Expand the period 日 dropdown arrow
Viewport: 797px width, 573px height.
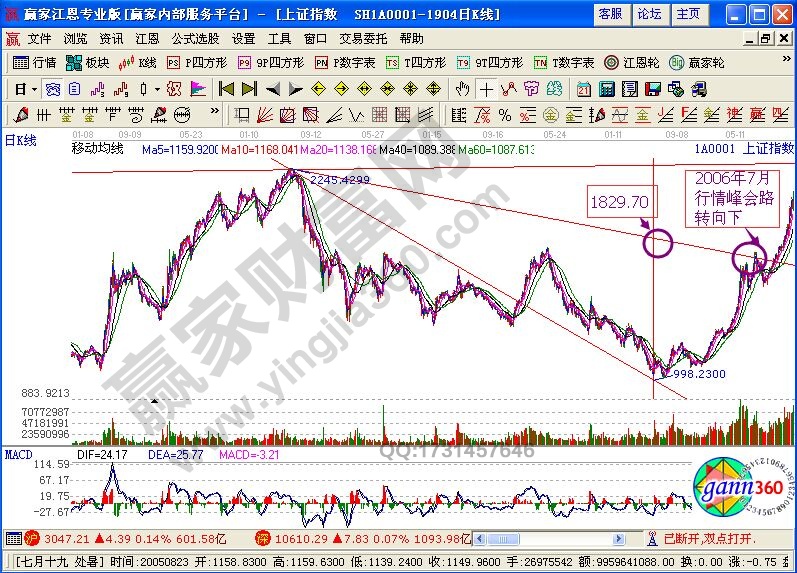tap(33, 88)
